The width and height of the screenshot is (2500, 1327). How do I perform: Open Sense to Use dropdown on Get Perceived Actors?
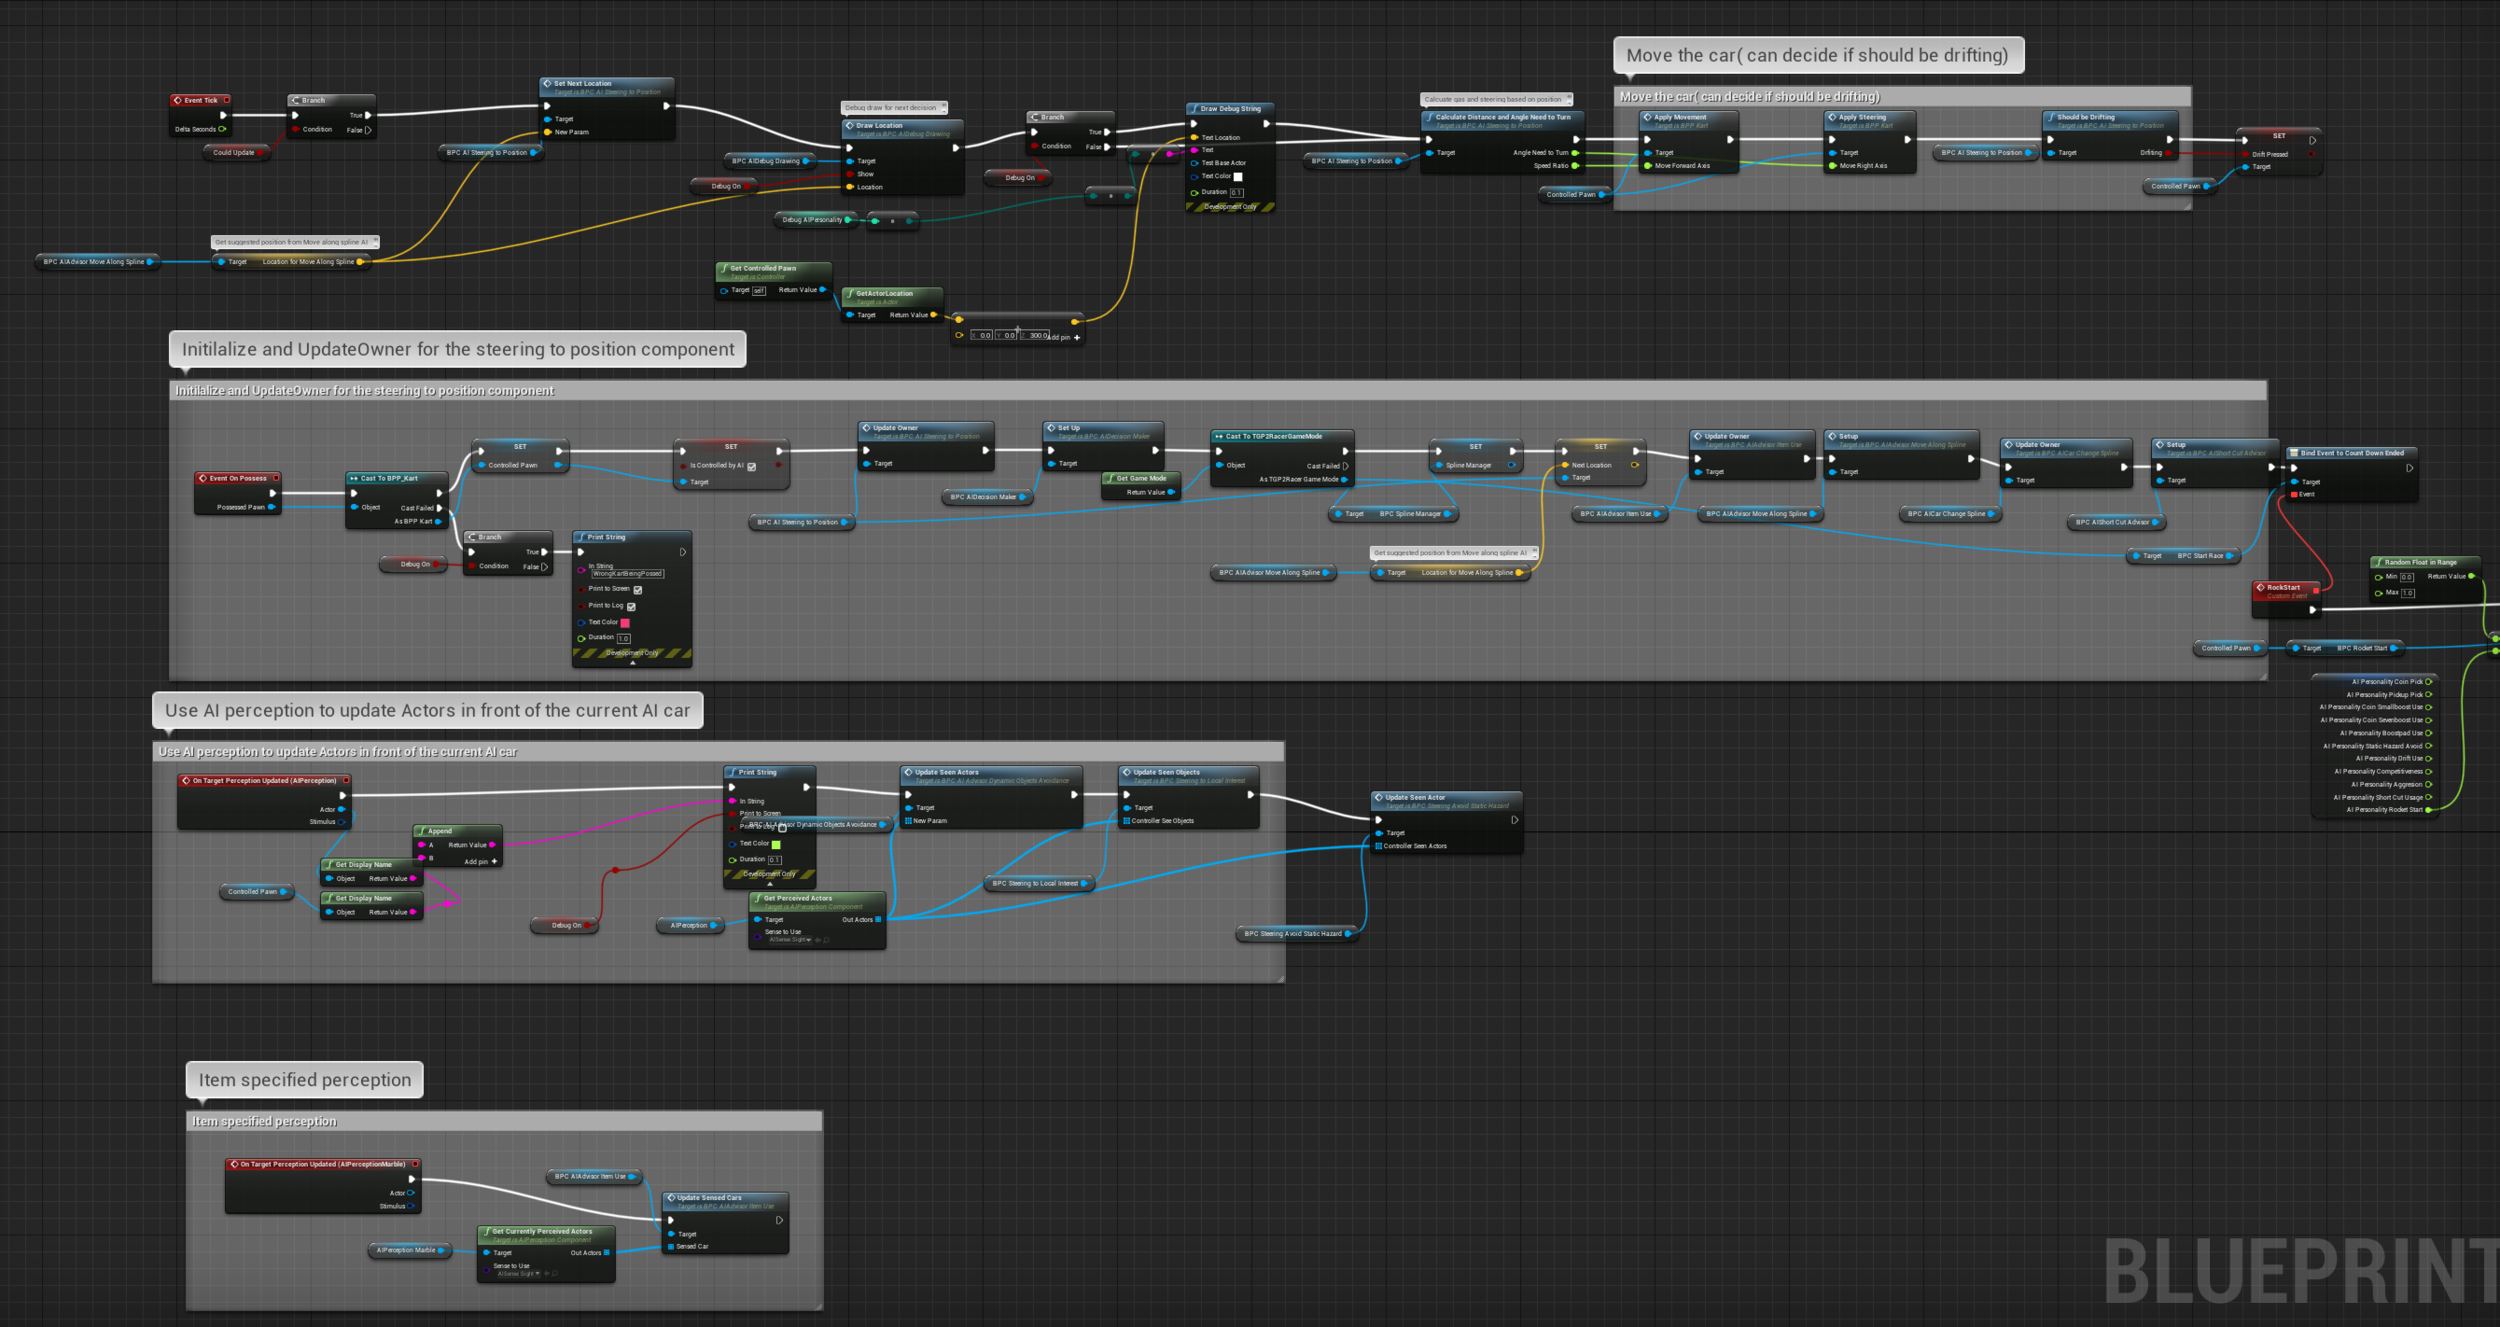click(790, 940)
